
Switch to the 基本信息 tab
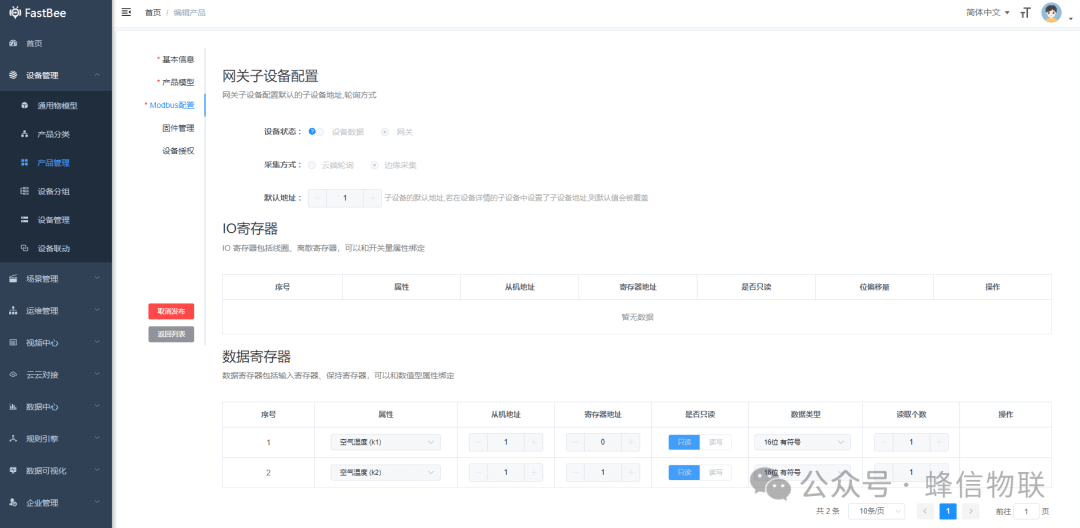(x=178, y=59)
